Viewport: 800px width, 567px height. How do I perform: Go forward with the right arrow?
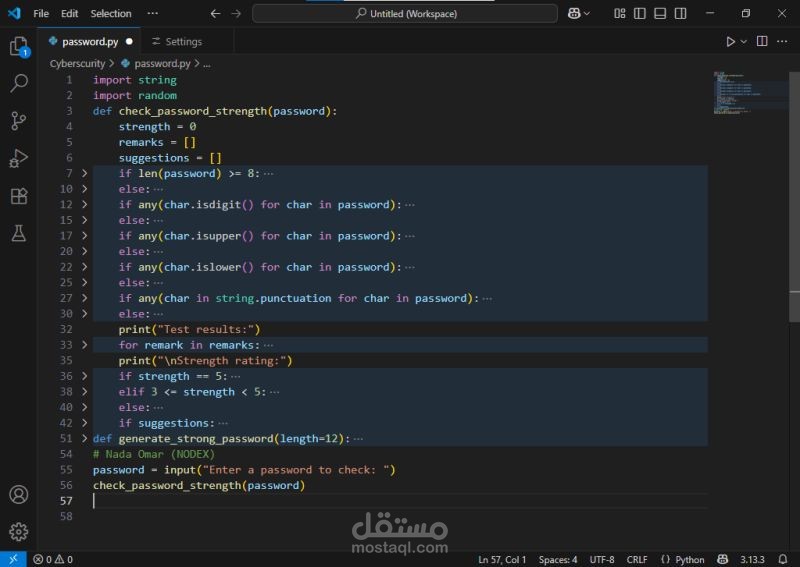click(236, 14)
